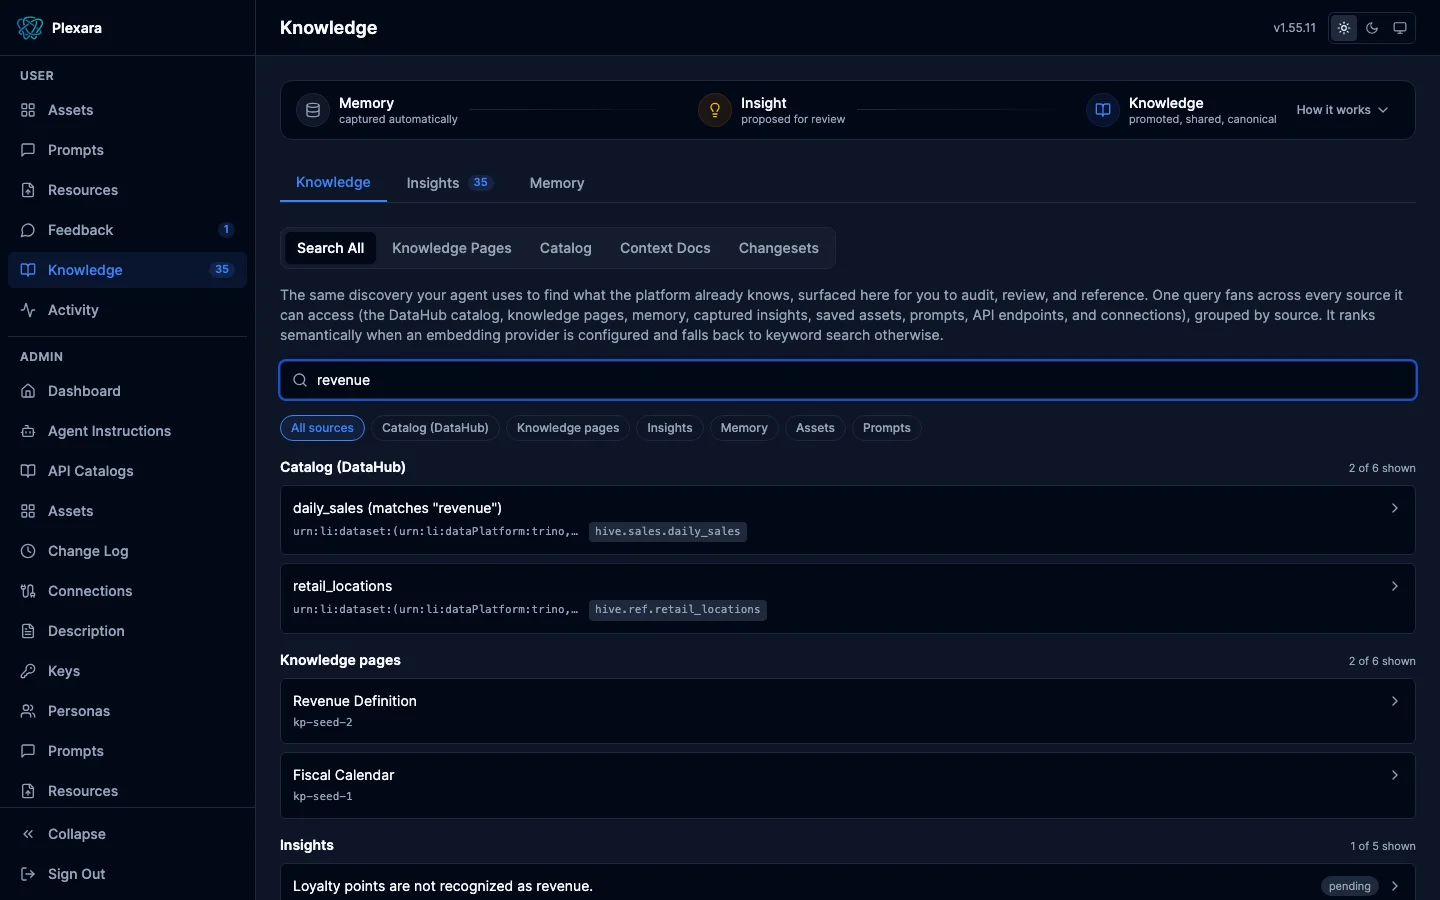Click the hive.sales.daily_sales tag
1440x900 pixels.
coord(668,532)
